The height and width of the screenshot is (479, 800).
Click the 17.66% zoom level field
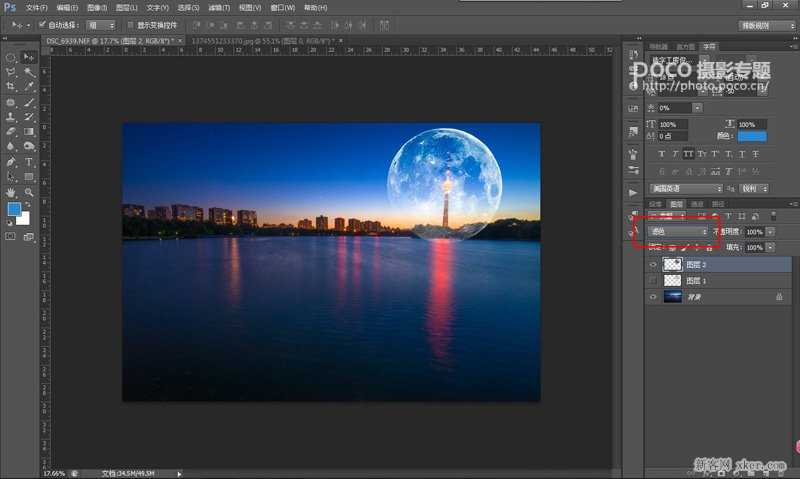coord(54,474)
